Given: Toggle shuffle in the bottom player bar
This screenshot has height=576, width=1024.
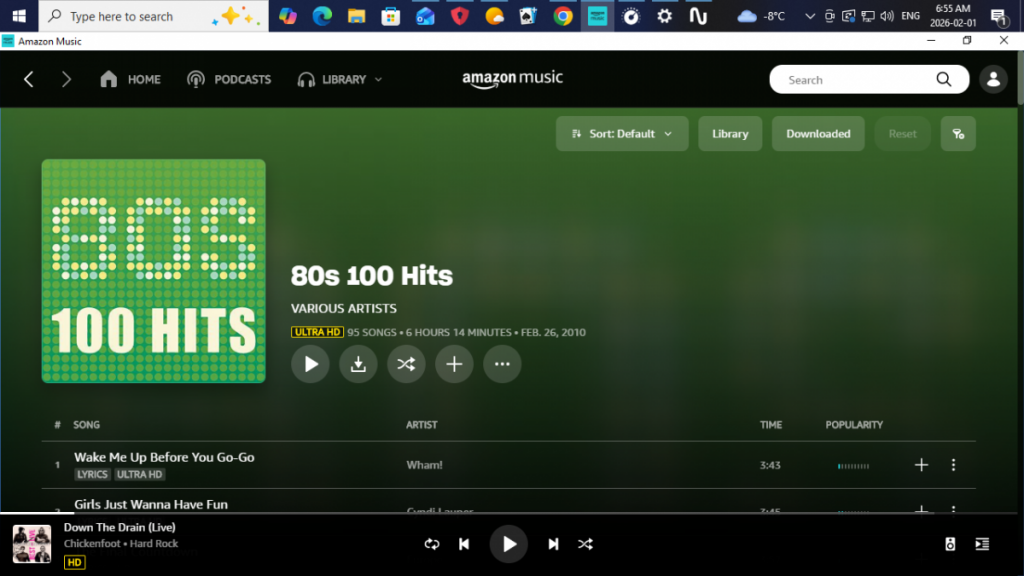Looking at the screenshot, I should (586, 544).
